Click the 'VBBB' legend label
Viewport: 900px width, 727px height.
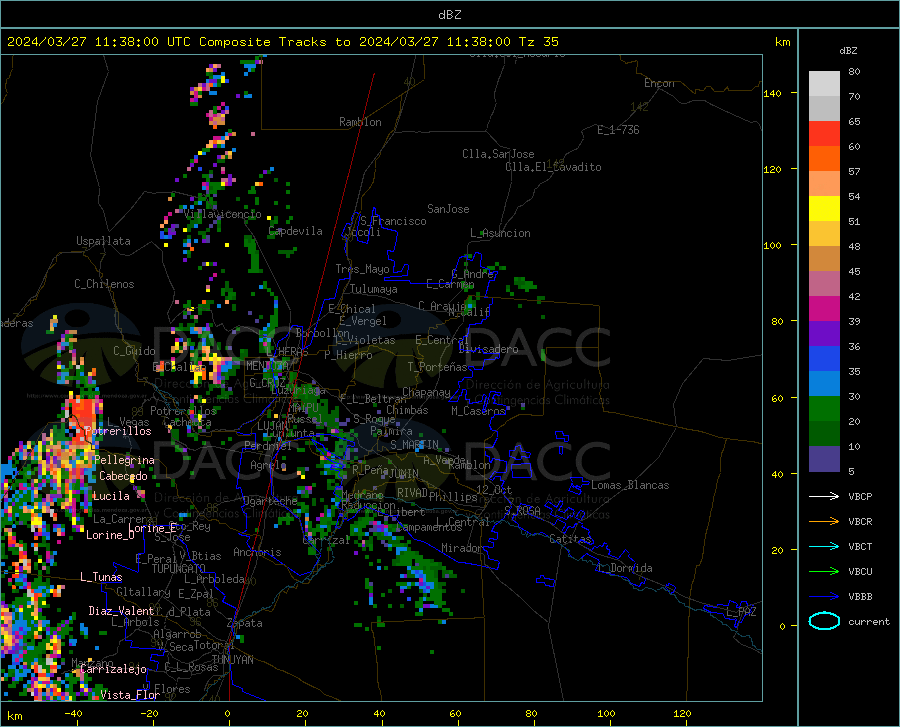point(860,597)
